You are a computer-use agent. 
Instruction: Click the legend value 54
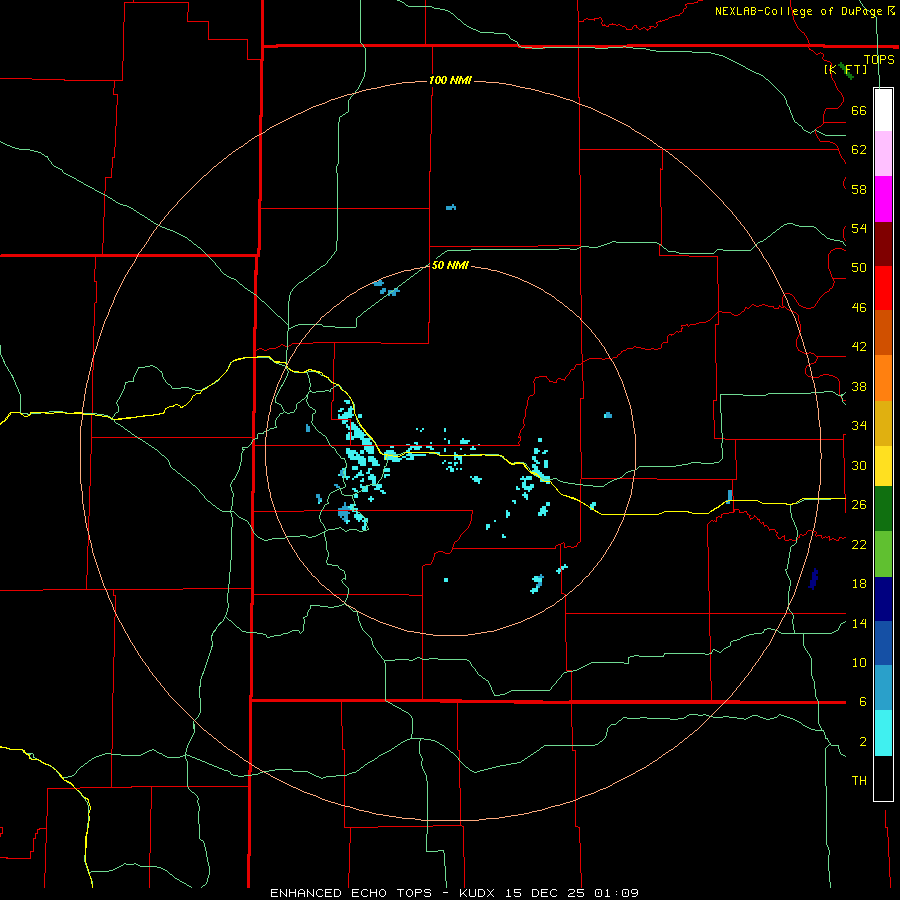[859, 228]
